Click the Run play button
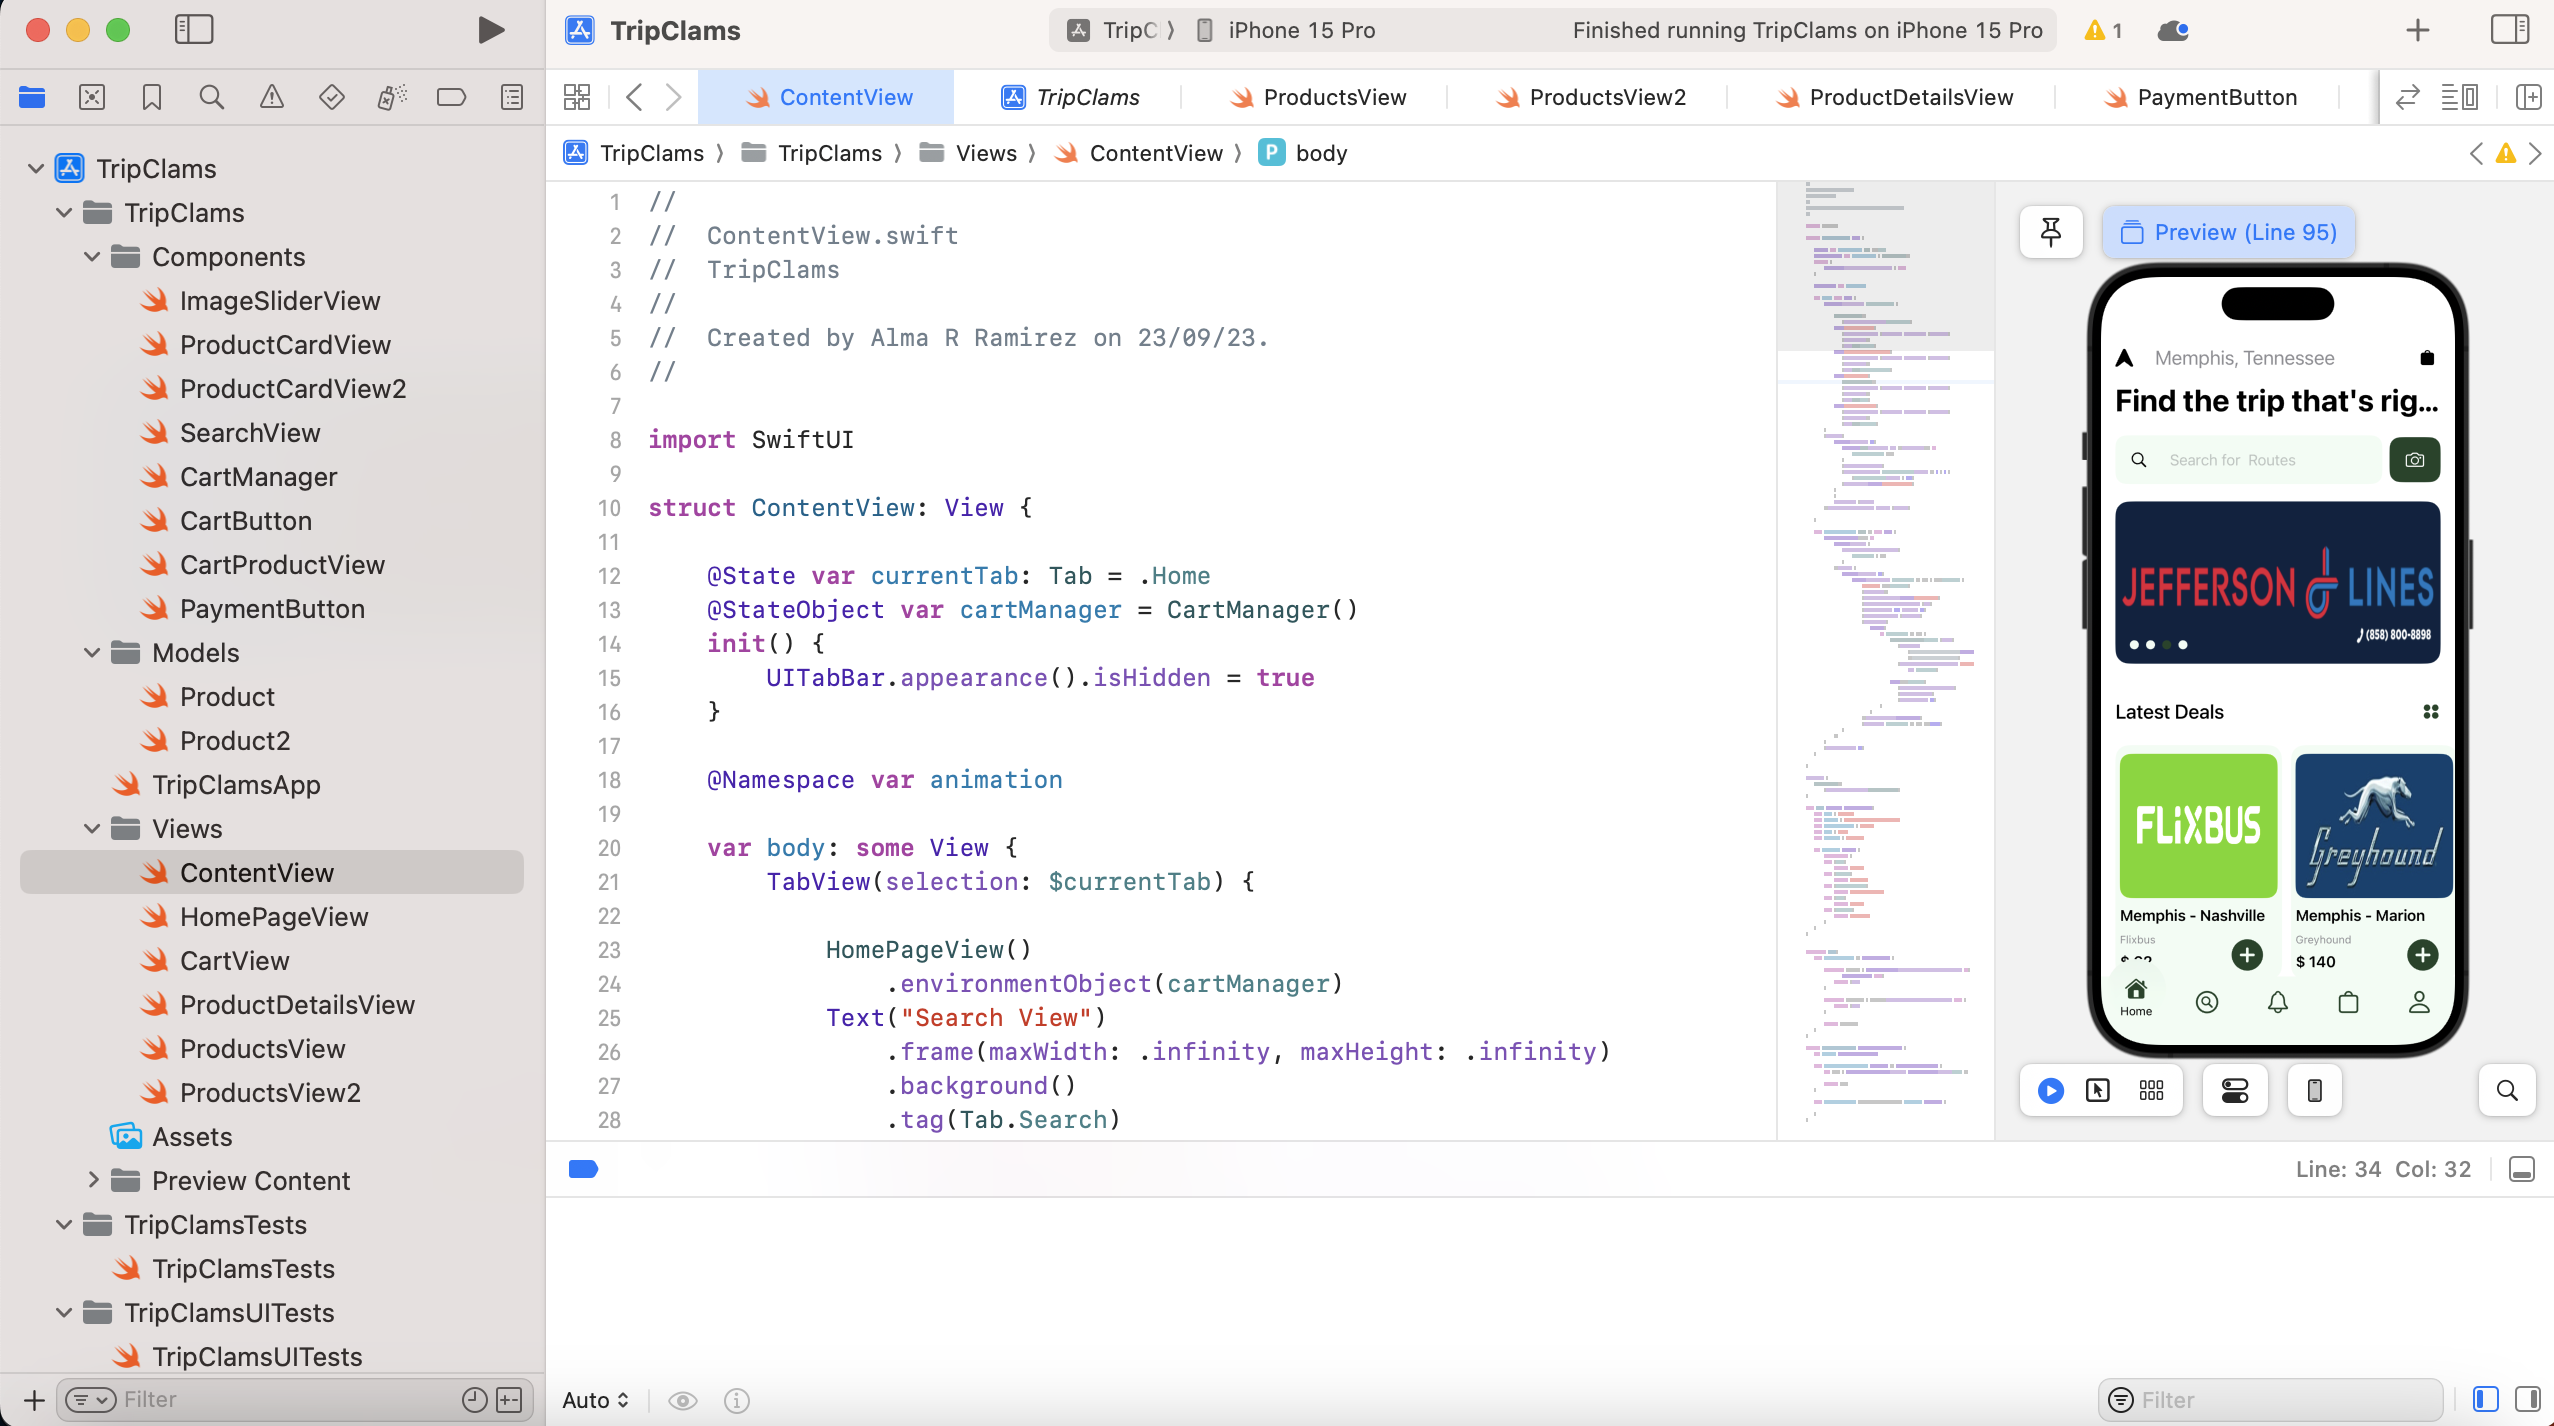The height and width of the screenshot is (1426, 2554). 490,30
